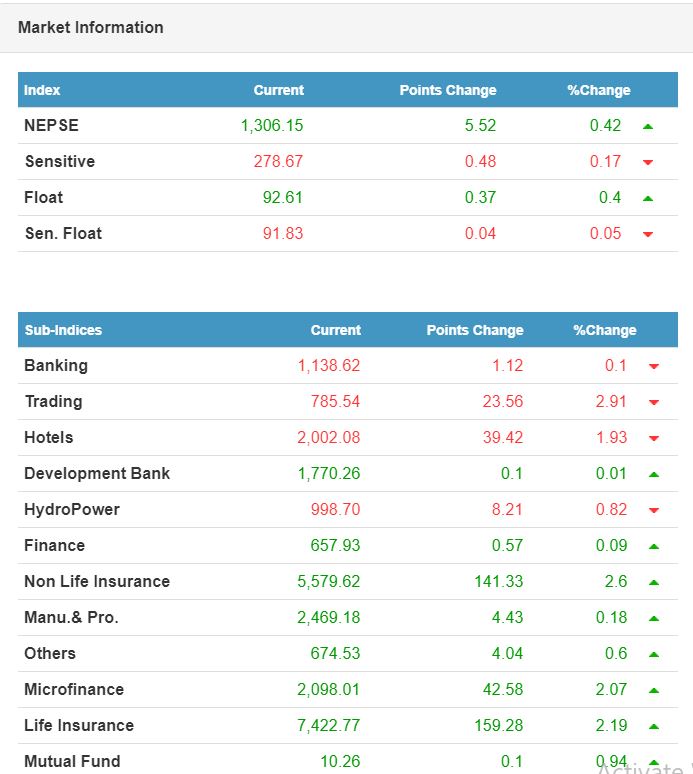Click the green up arrow for Development Bank
The height and width of the screenshot is (774, 693).
[654, 474]
